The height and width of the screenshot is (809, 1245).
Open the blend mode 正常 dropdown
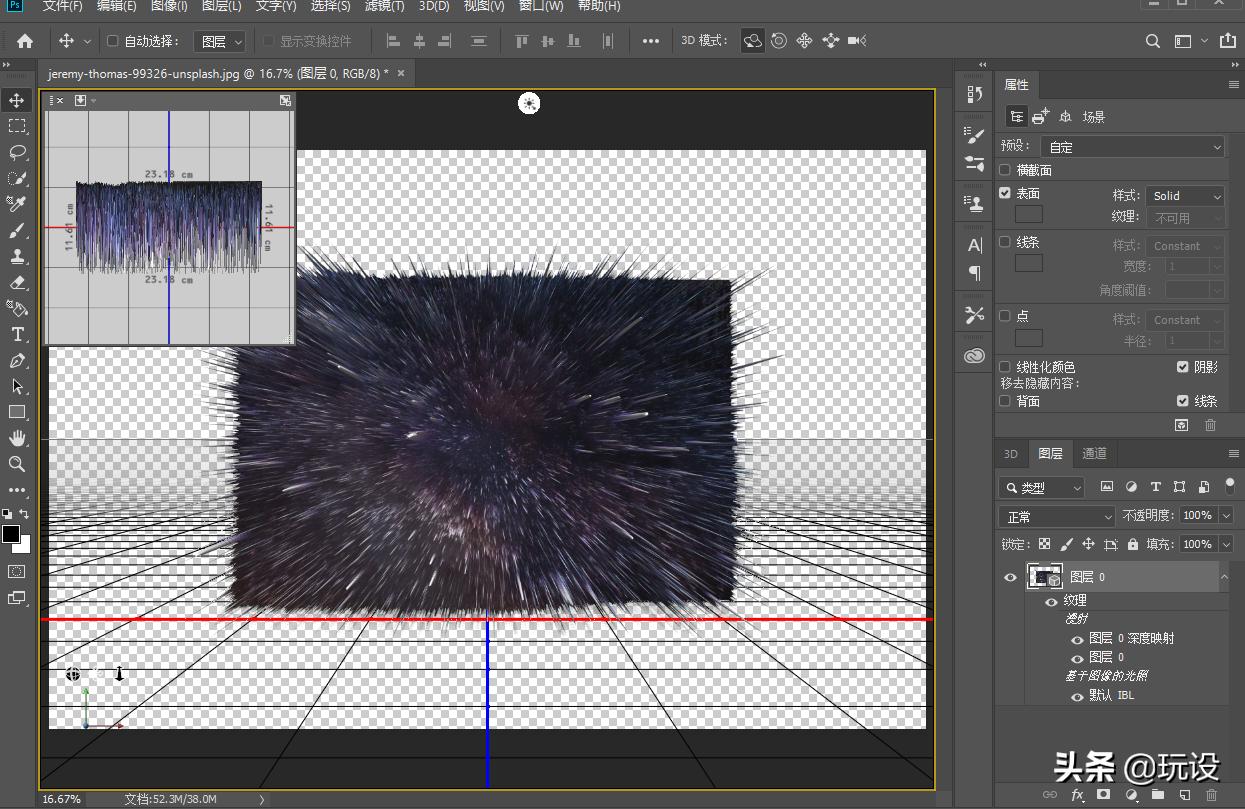(1056, 517)
